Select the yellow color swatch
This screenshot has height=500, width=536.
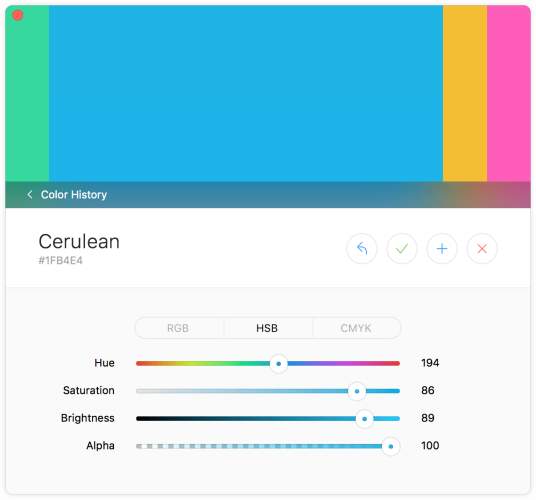point(465,93)
